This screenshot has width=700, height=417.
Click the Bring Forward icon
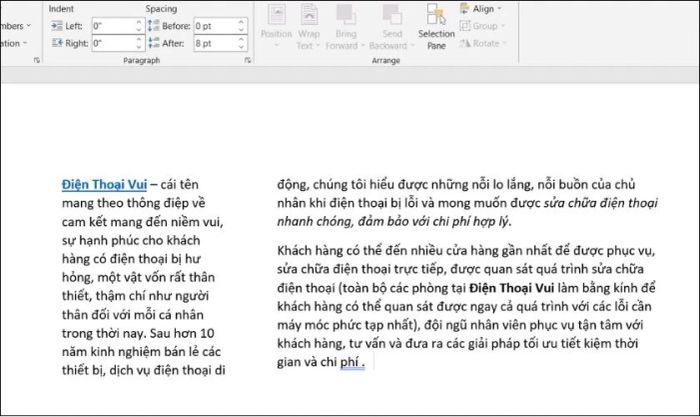[x=346, y=15]
